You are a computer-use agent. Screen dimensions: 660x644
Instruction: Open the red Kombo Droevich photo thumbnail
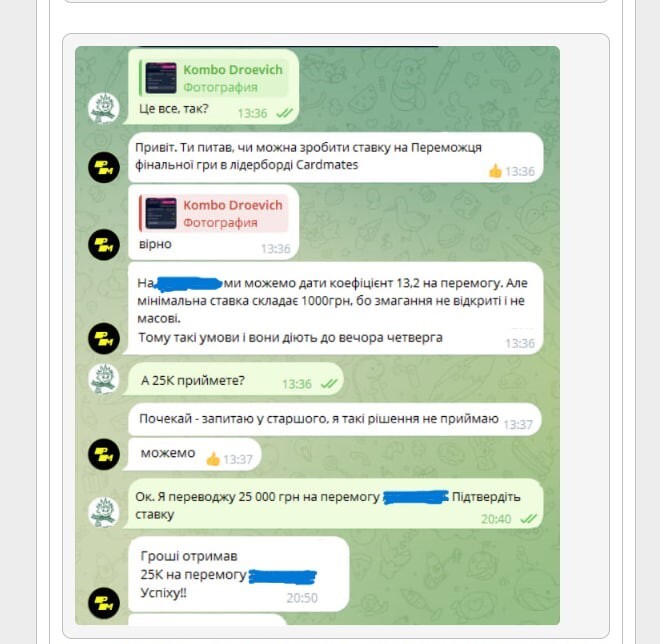[161, 213]
